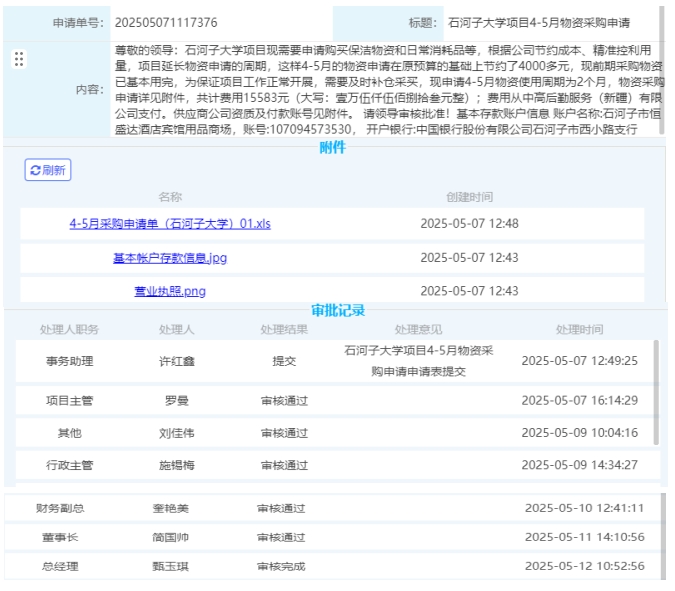Screen dimensions: 675x591
Task: Click the 审批记录 table's vertical scrollbar
Action: coord(656,390)
